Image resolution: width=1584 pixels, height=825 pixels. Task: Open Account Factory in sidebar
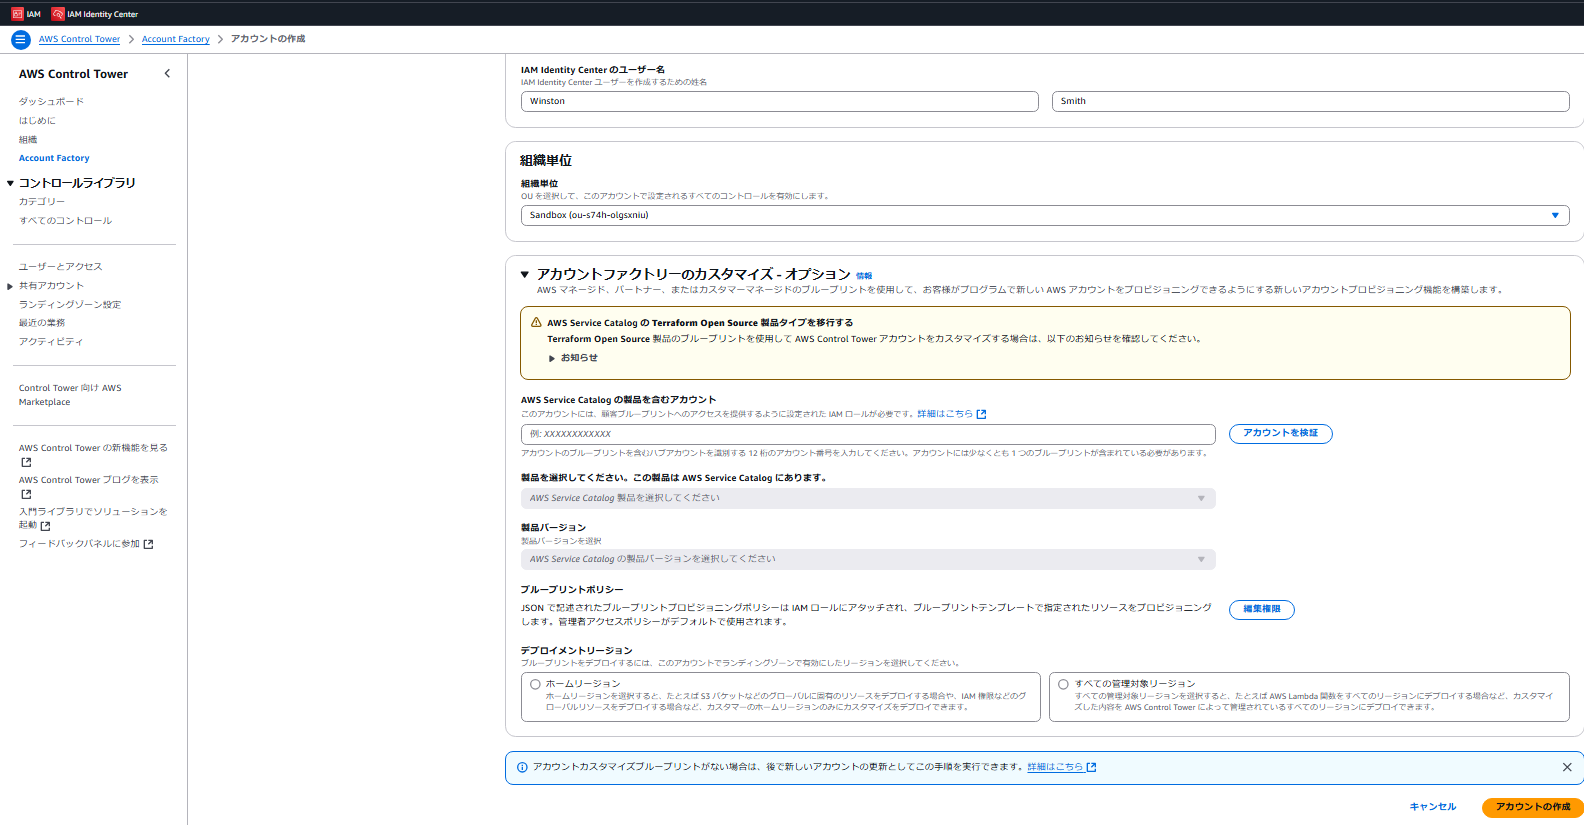coord(54,158)
